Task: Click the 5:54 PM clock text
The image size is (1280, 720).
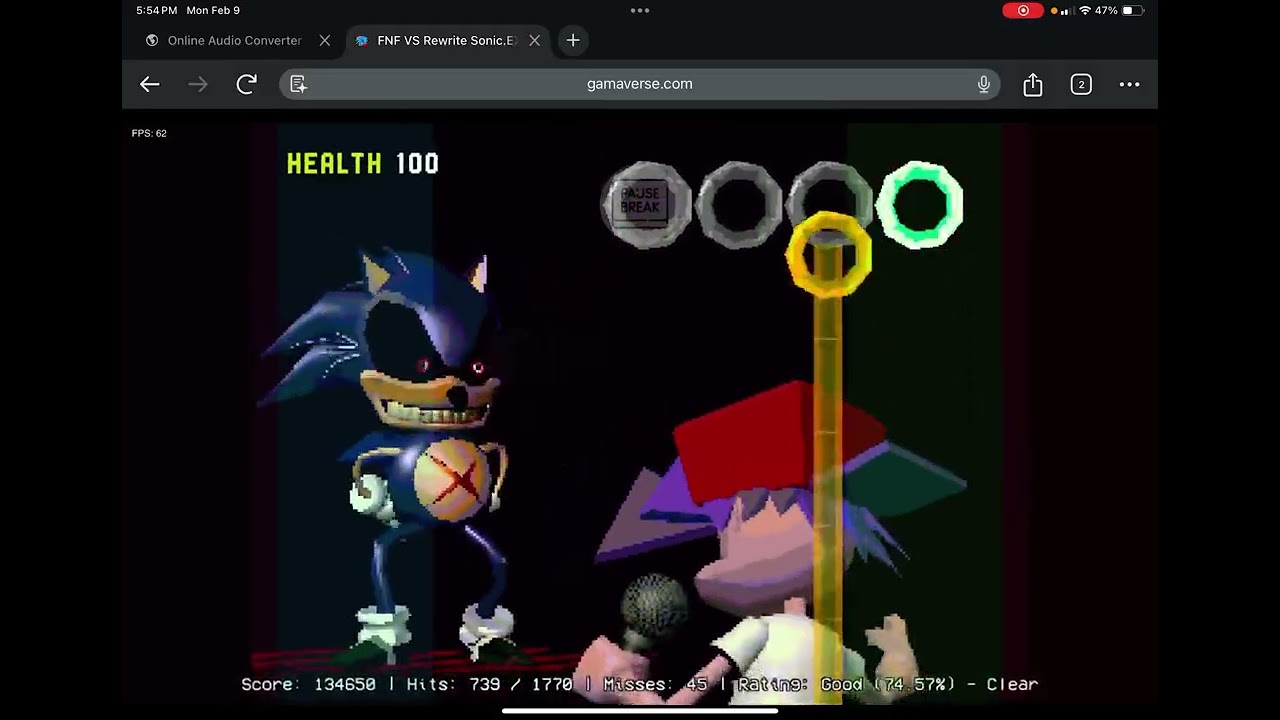Action: pos(157,11)
